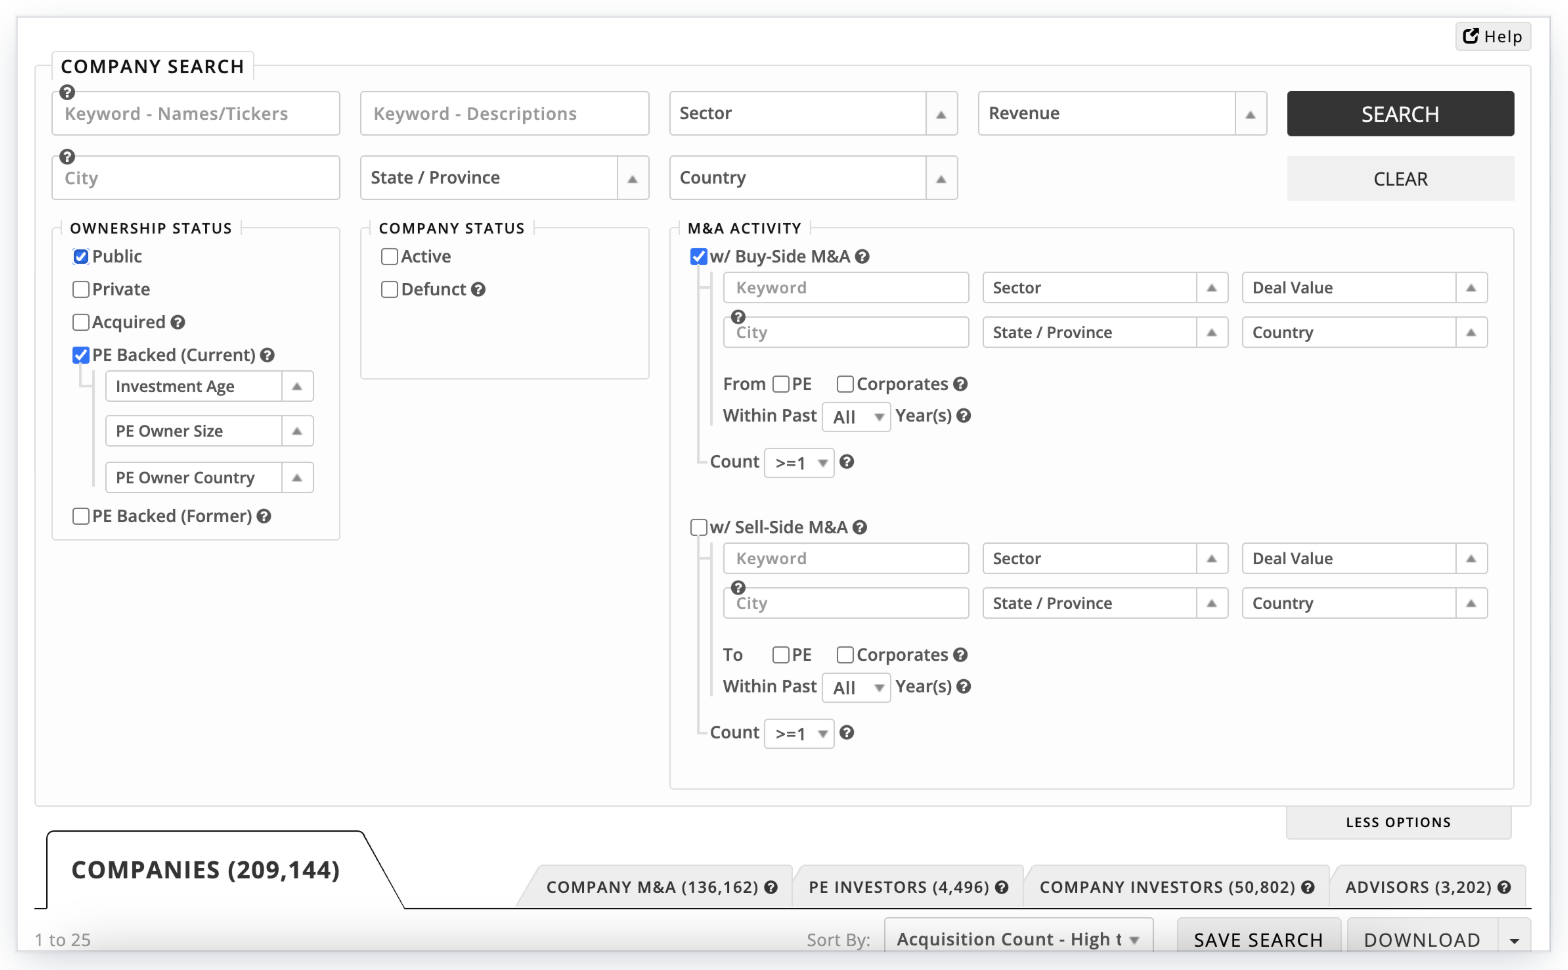Collapse filters with LESS OPTIONS
Screen dimensions: 1568x970
(1397, 822)
